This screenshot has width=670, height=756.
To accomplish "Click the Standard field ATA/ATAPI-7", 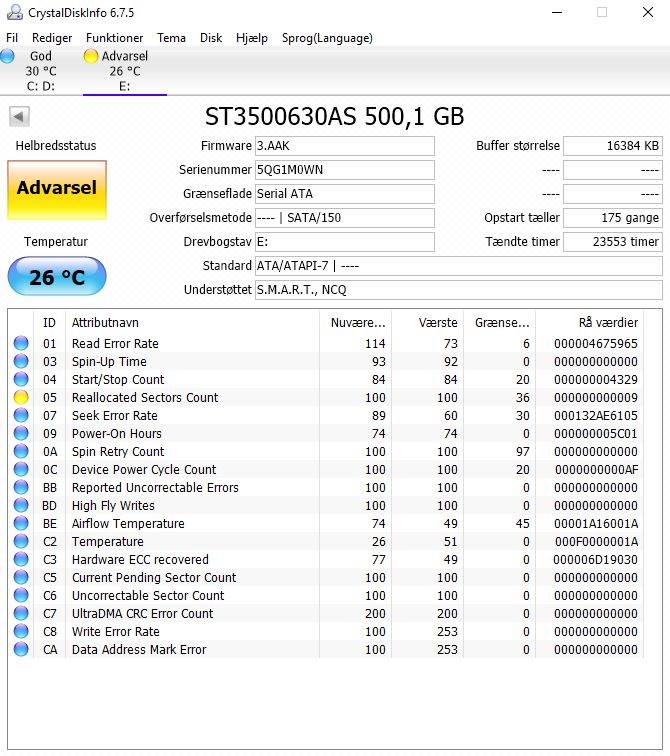I will coord(458,266).
